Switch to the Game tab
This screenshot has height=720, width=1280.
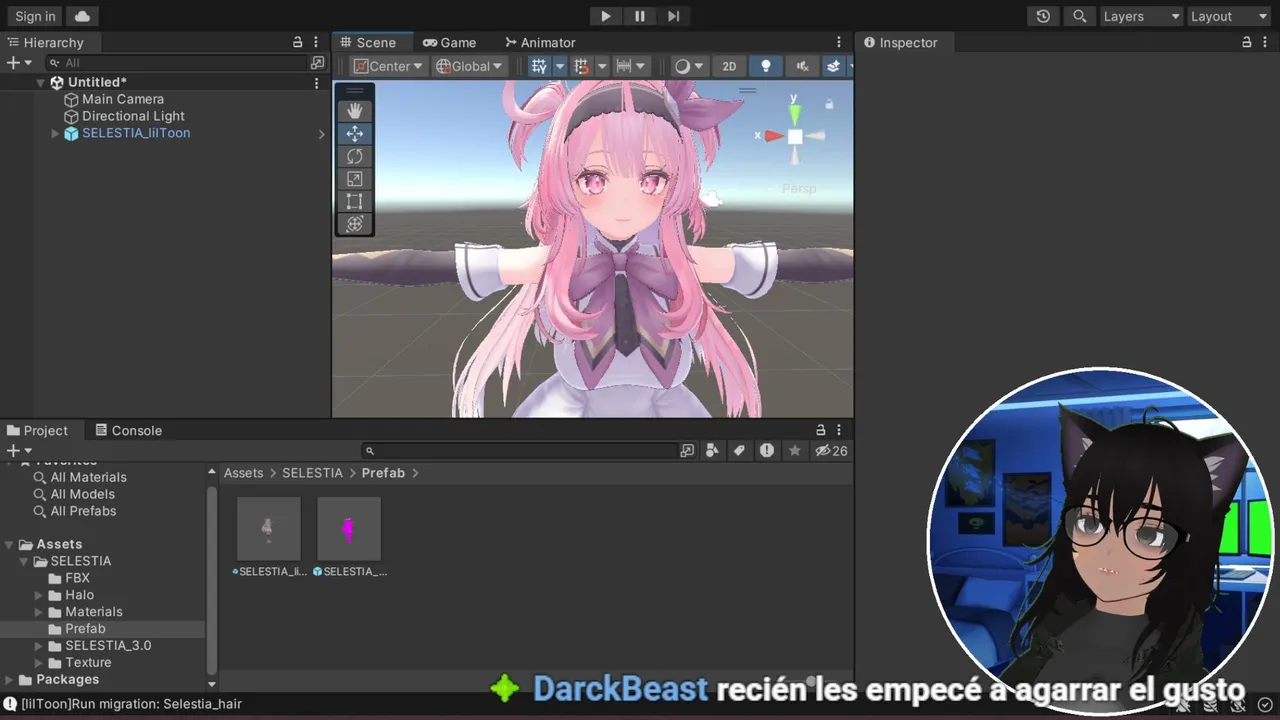click(x=450, y=42)
